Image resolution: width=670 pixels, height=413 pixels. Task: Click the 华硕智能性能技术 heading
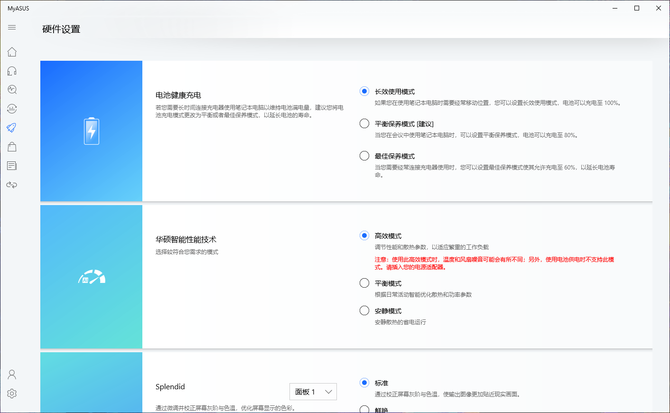pyautogui.click(x=186, y=240)
